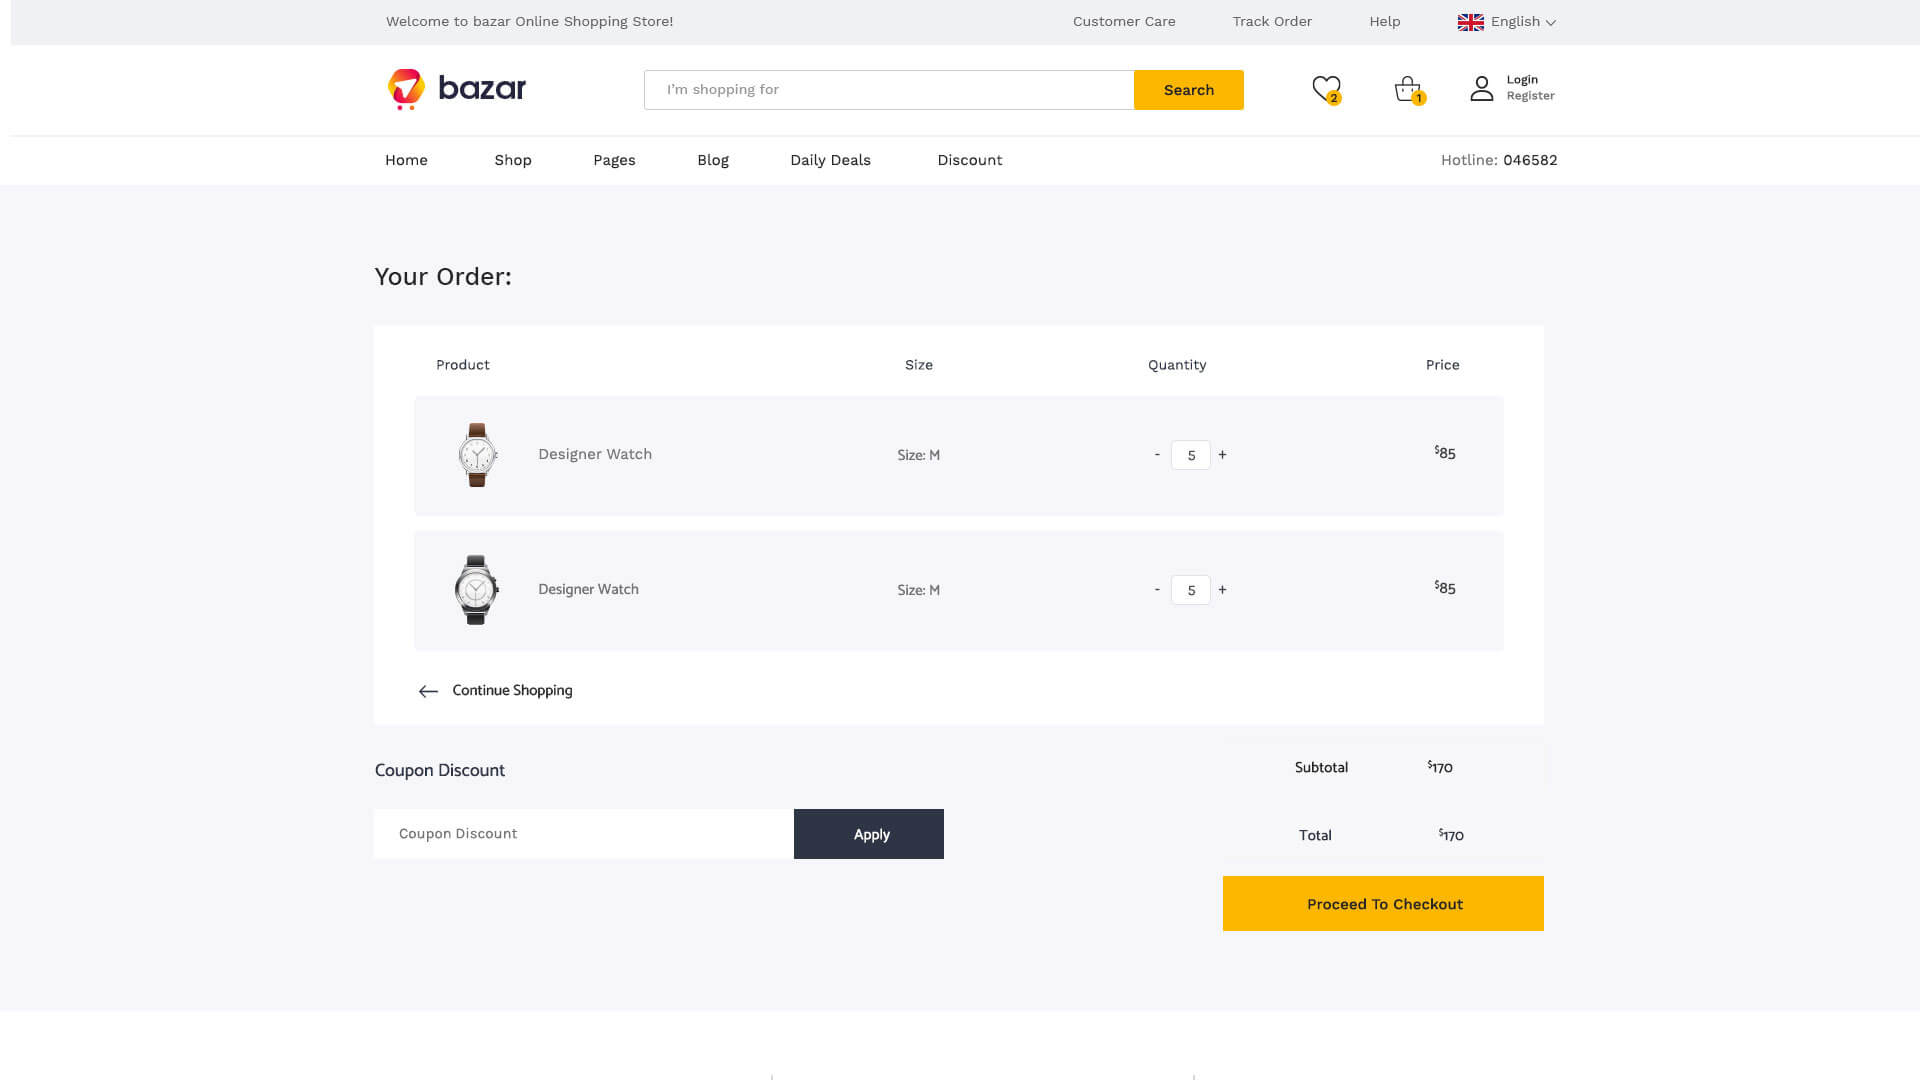Open the Discount menu item

[970, 160]
